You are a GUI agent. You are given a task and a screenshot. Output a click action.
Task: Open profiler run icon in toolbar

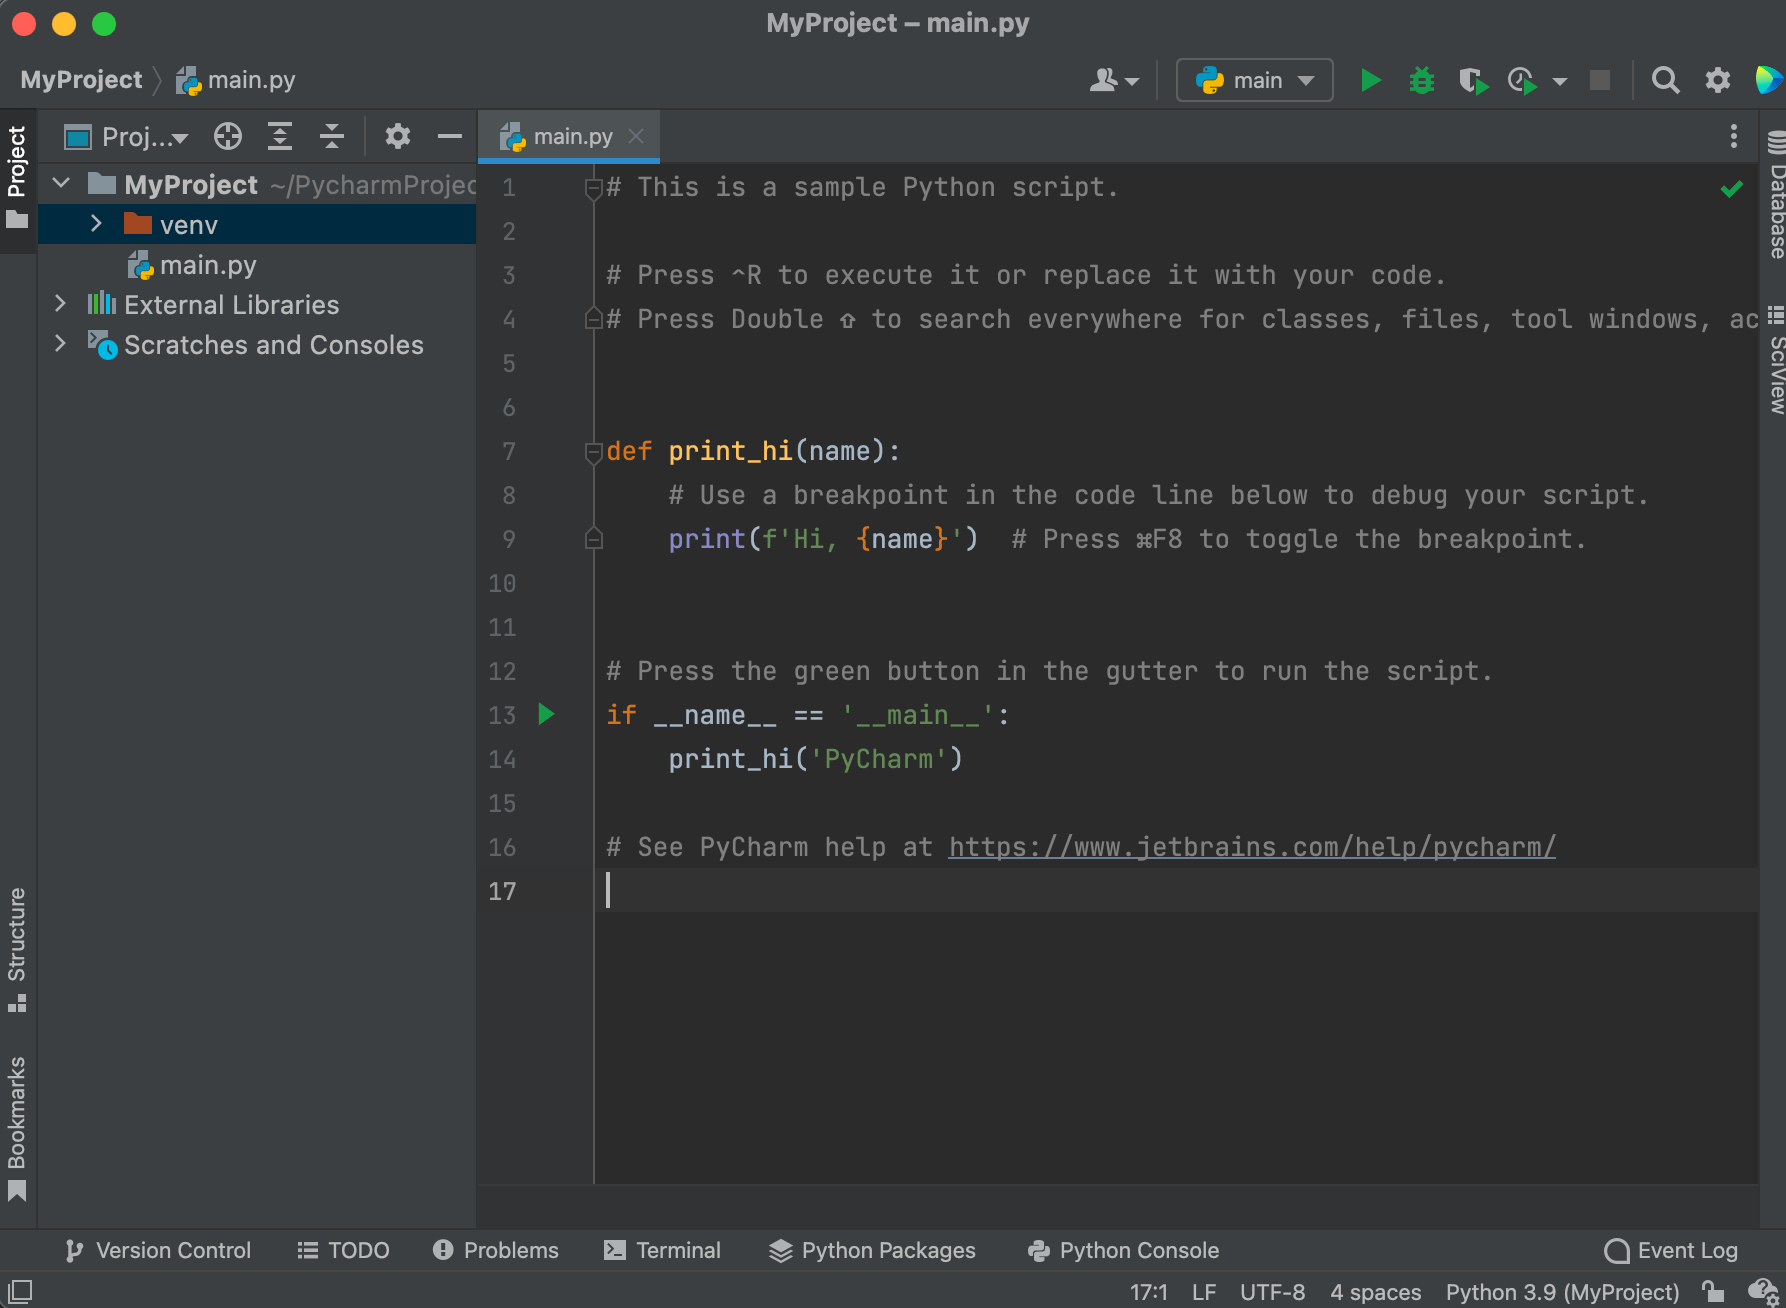tap(1522, 80)
